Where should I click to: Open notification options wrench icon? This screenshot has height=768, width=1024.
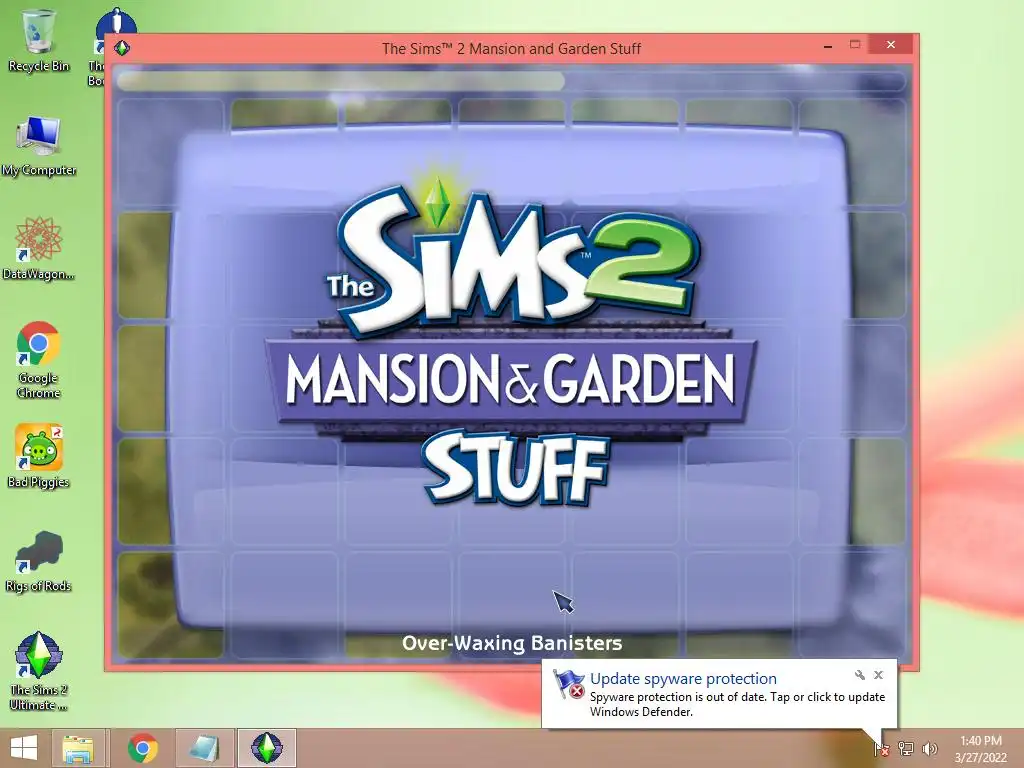pyautogui.click(x=859, y=675)
